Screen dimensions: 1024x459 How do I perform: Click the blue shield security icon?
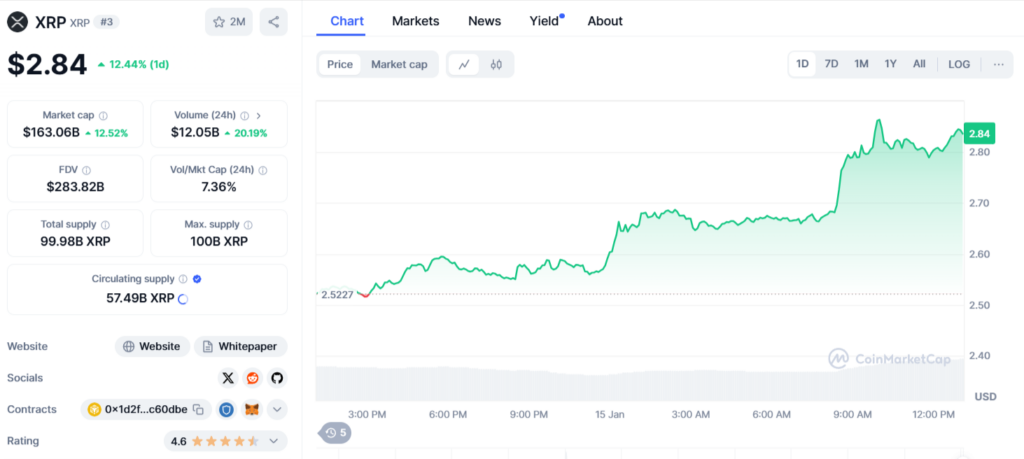tap(226, 409)
